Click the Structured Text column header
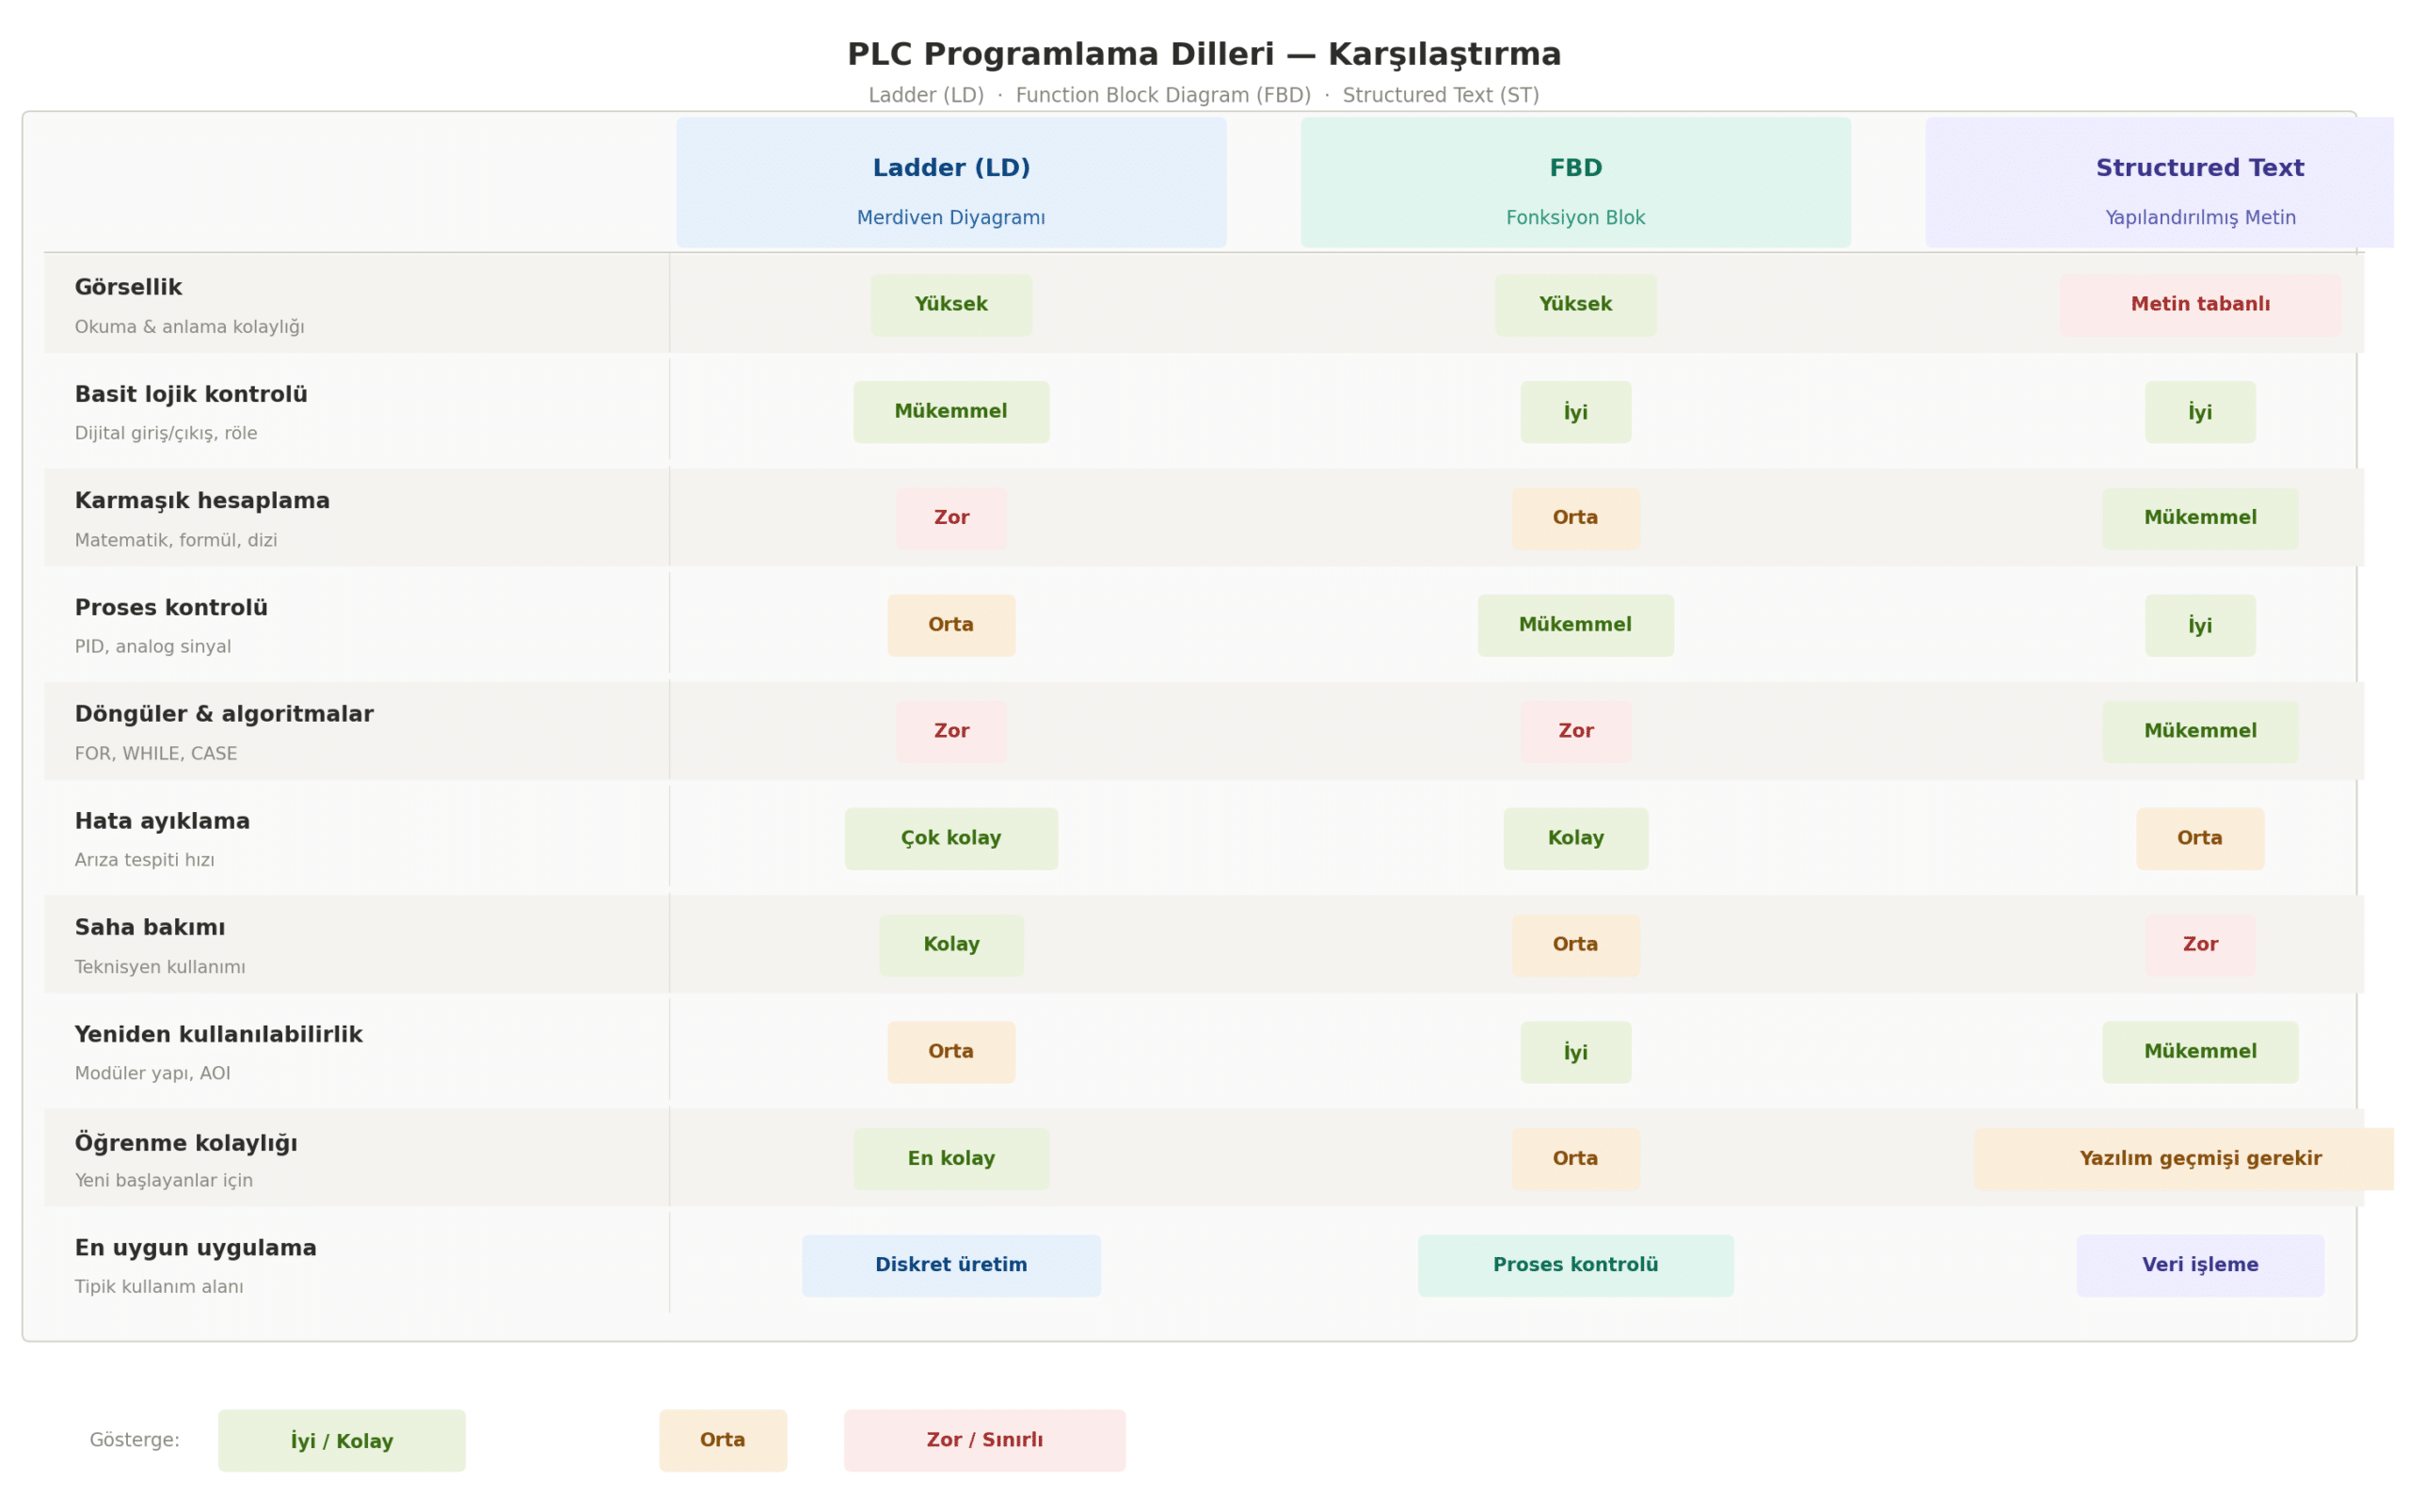 tap(2159, 182)
